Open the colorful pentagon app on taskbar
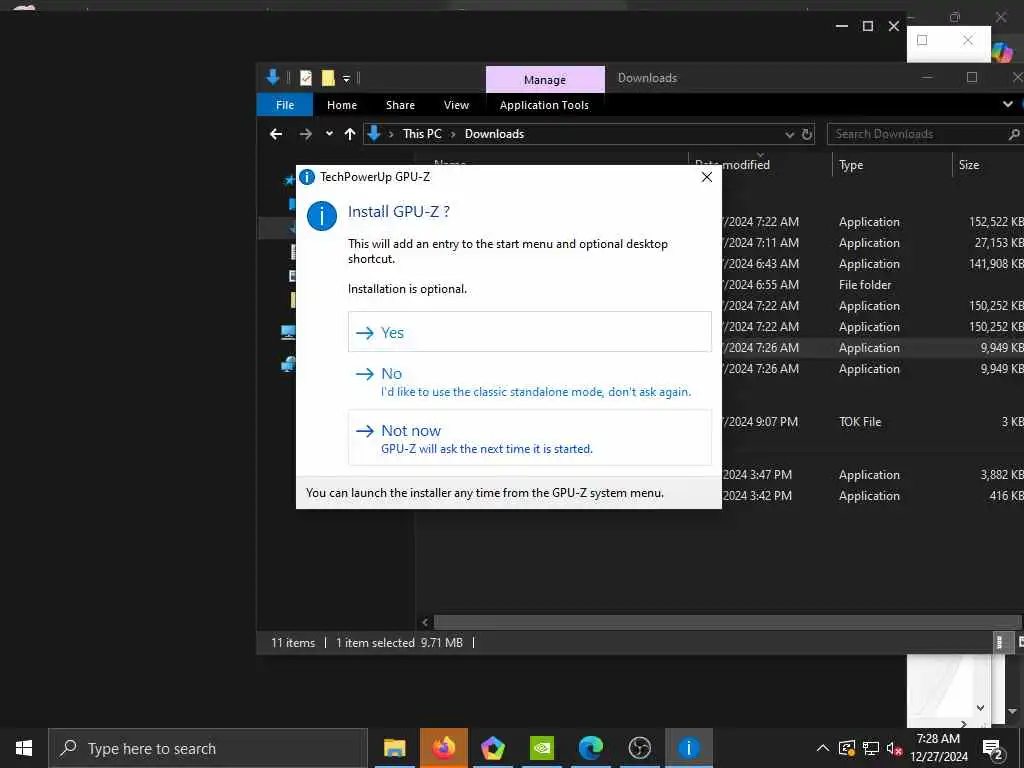 coord(492,748)
